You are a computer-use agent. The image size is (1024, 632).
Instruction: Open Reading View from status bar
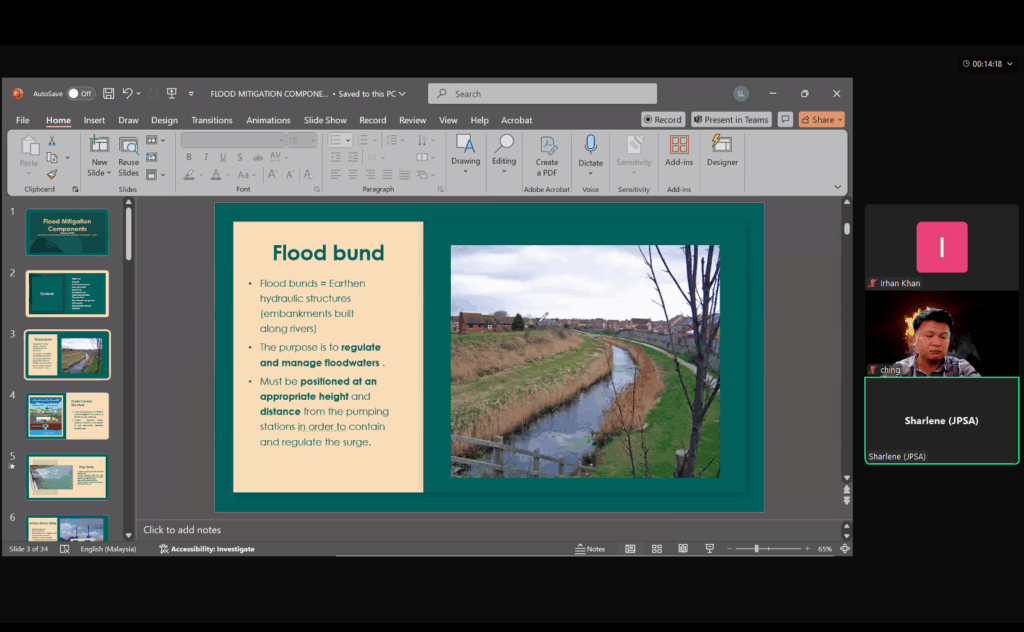pos(683,549)
